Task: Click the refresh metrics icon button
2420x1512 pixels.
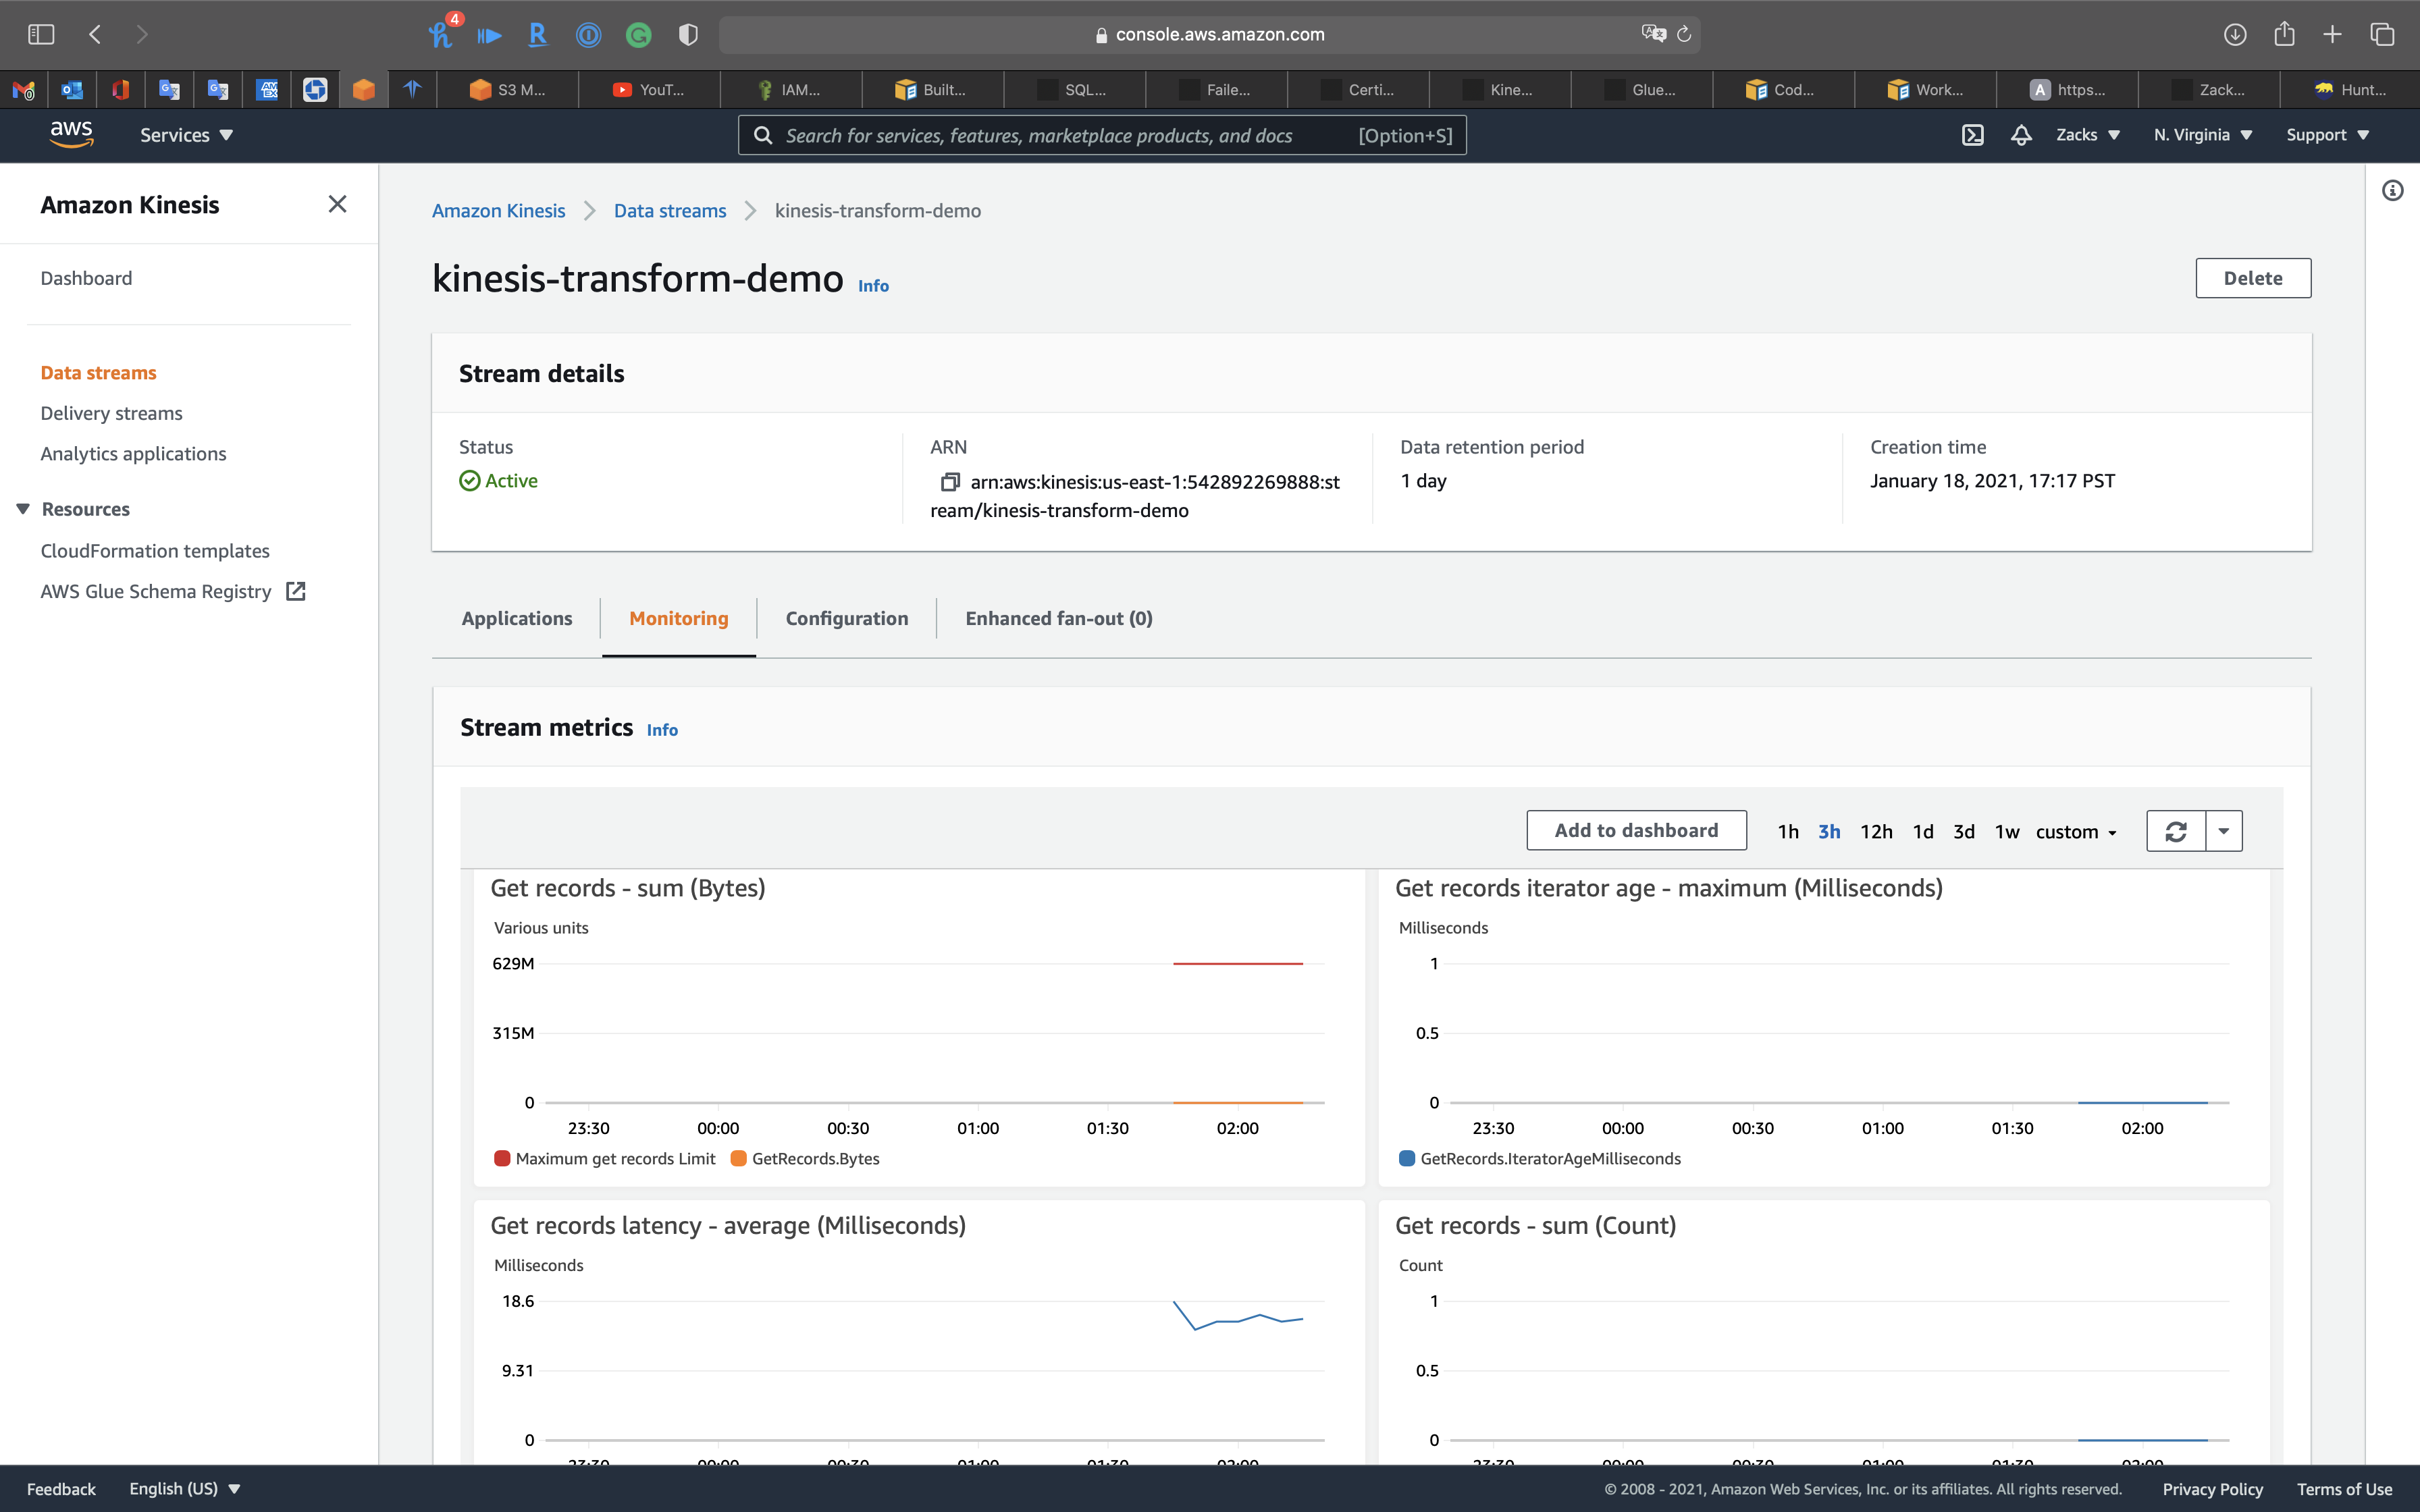Action: tap(2176, 831)
